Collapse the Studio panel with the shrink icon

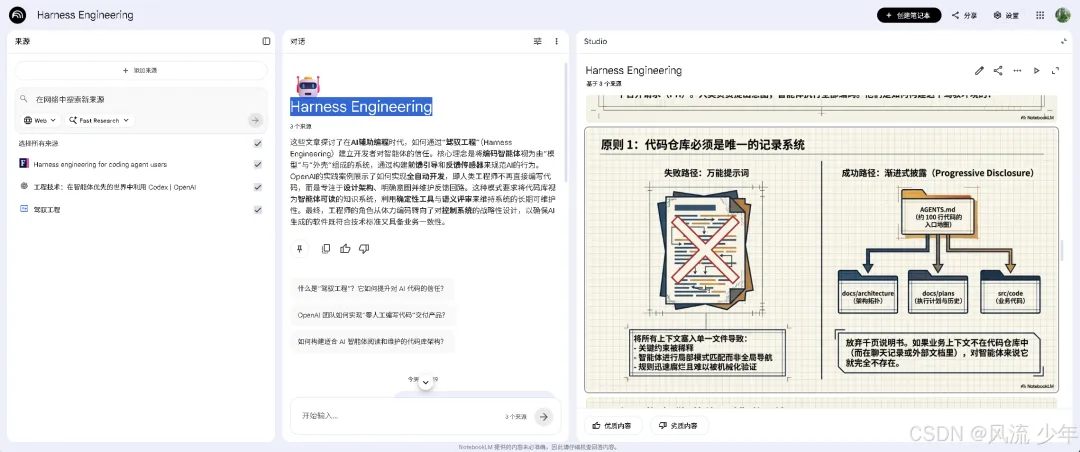(x=1064, y=41)
